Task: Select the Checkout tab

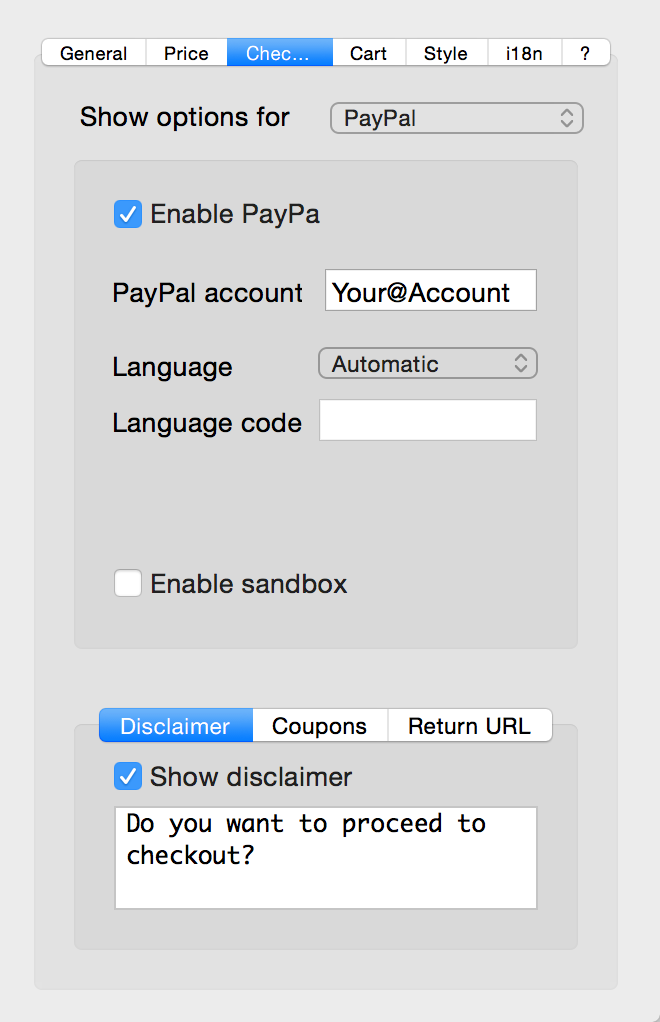Action: click(x=280, y=53)
